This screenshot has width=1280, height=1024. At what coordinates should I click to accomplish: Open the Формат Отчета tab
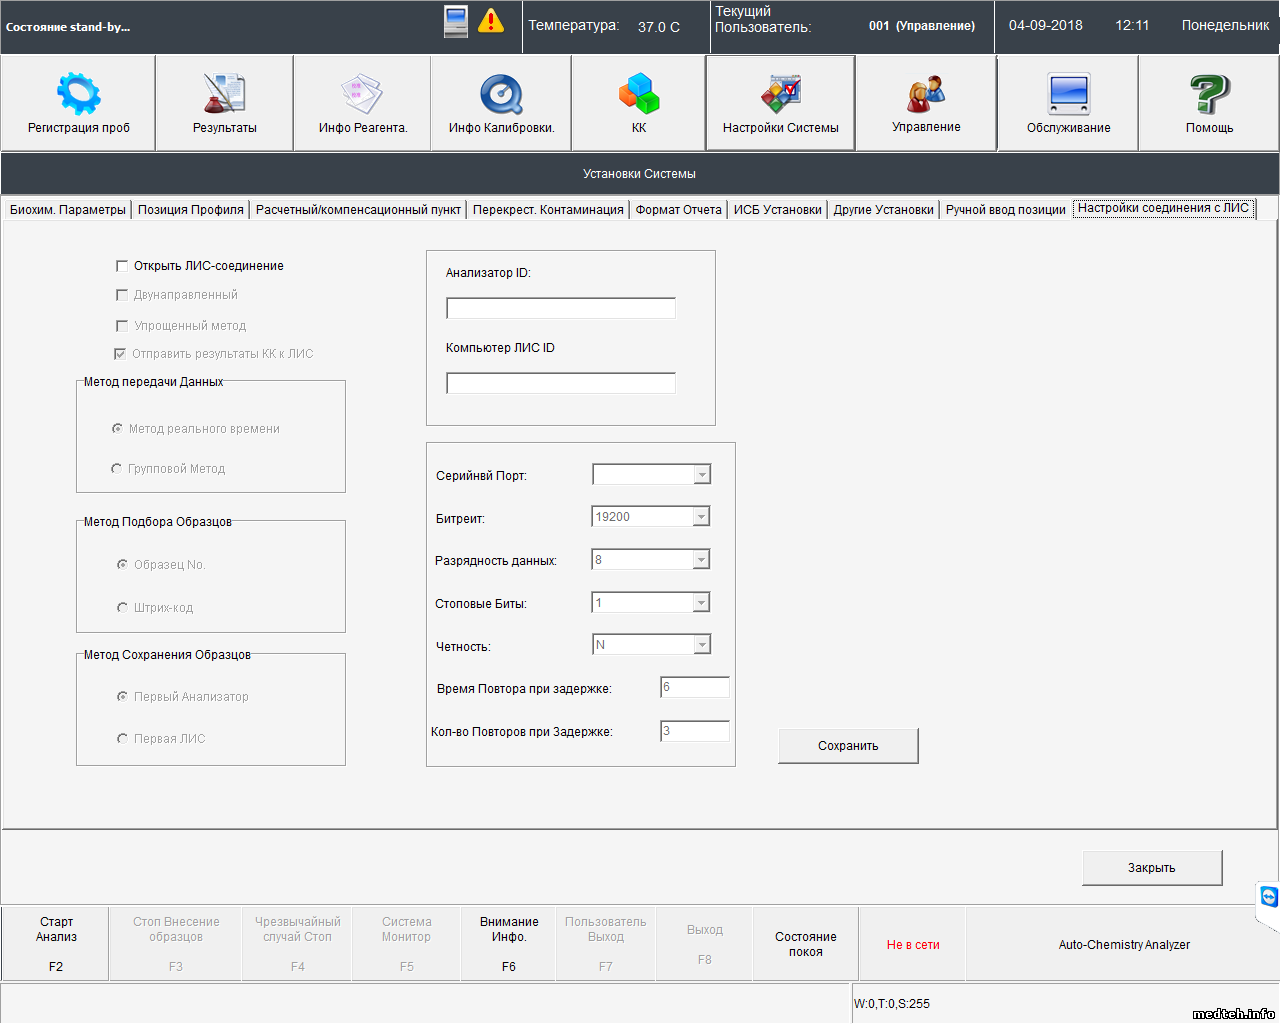coord(678,210)
